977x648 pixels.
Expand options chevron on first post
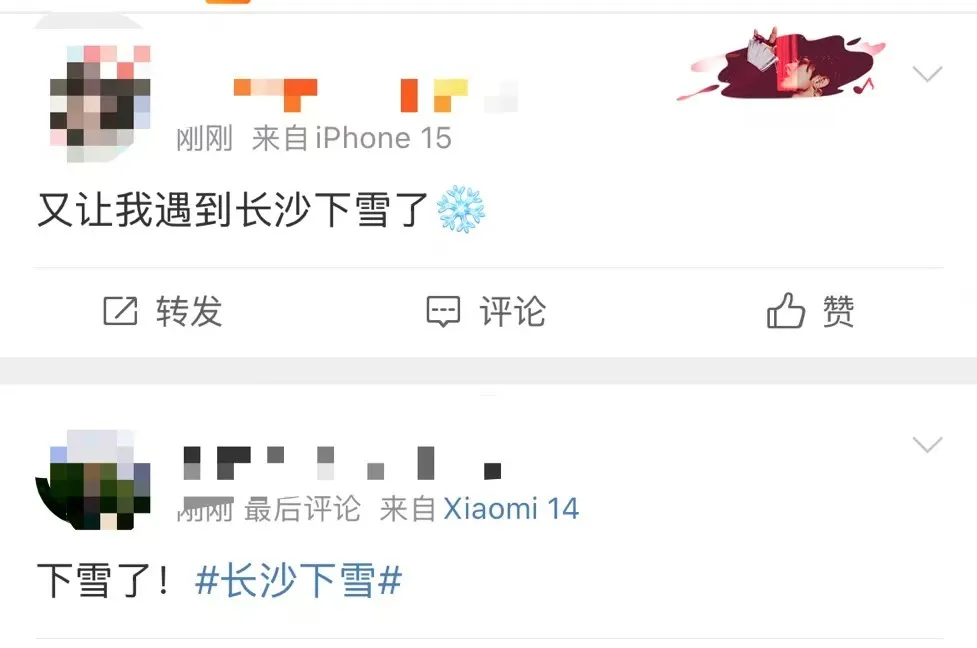point(927,74)
